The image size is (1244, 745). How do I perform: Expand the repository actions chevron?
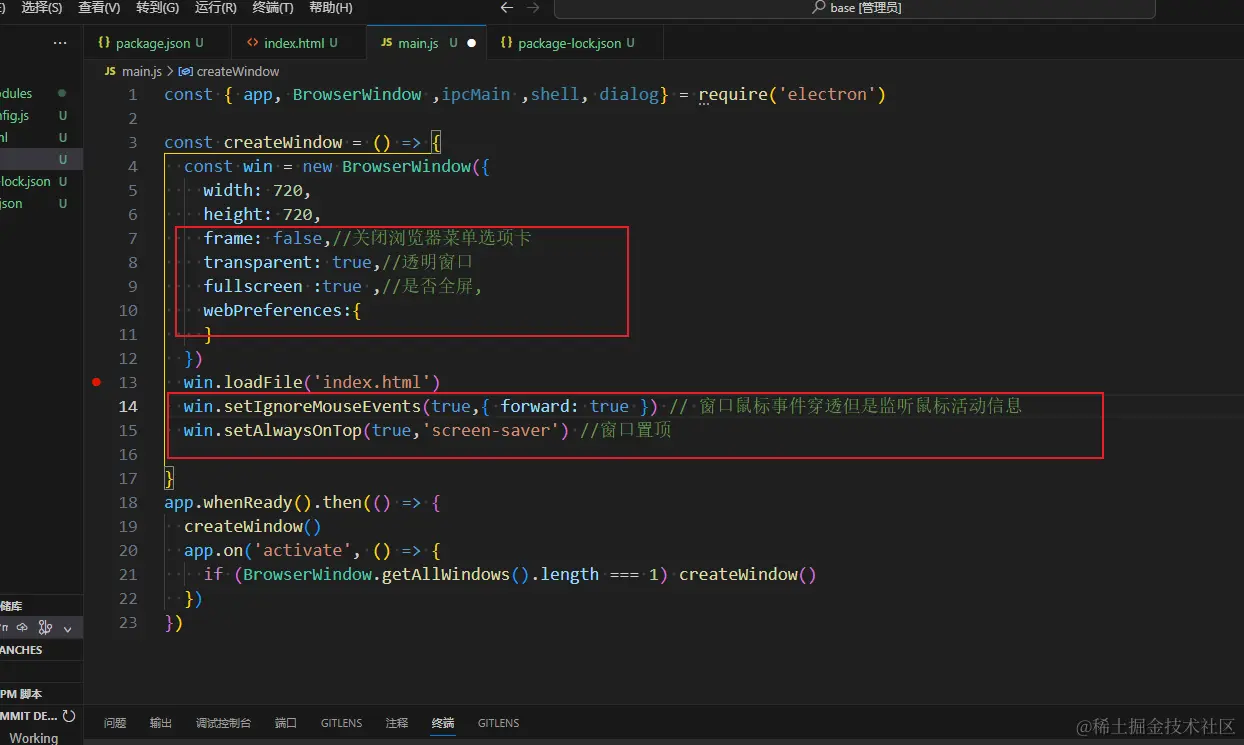pyautogui.click(x=68, y=629)
